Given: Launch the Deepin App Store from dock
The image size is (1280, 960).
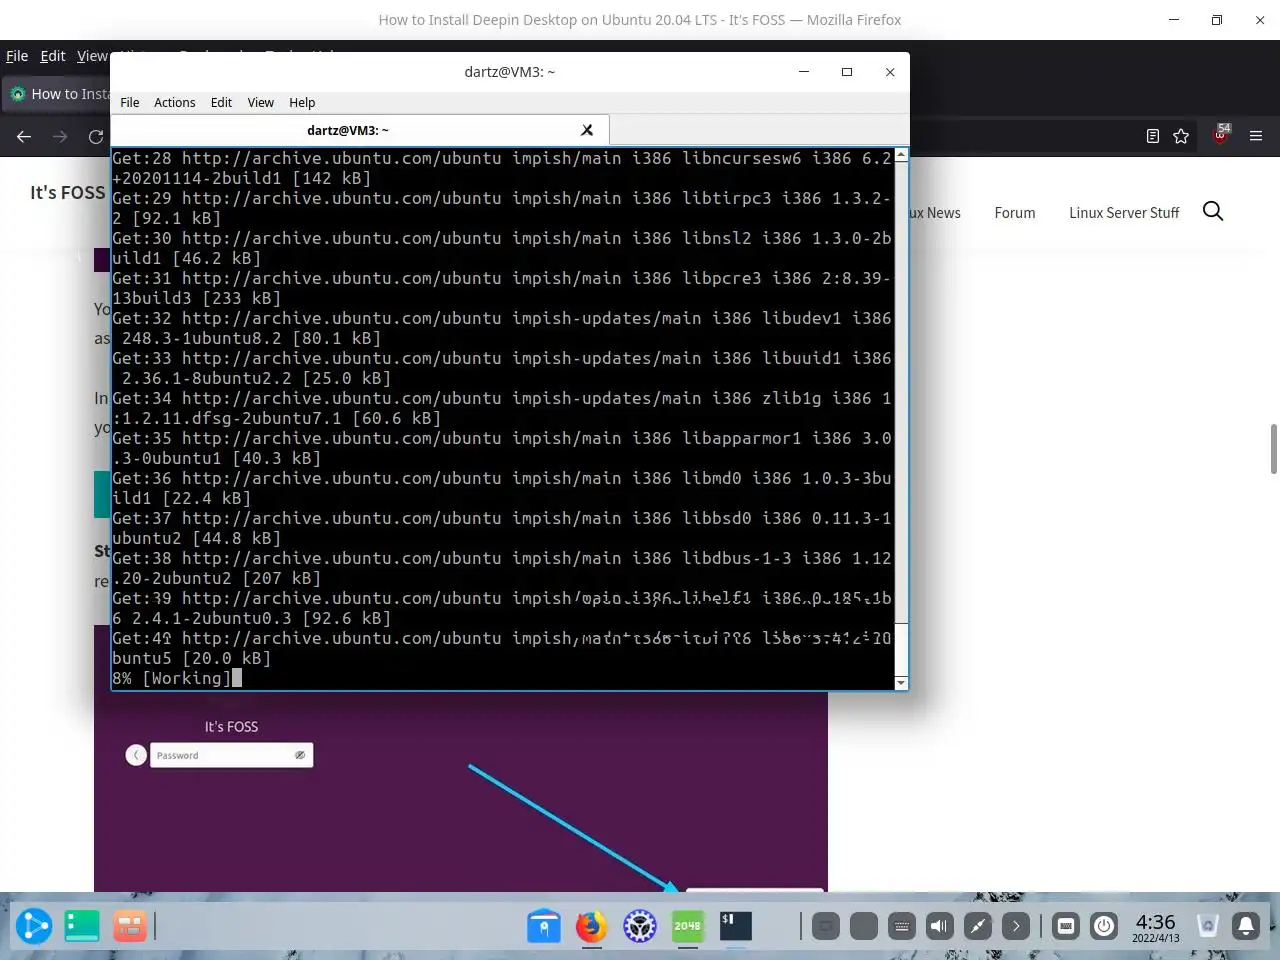Looking at the screenshot, I should click(x=544, y=926).
